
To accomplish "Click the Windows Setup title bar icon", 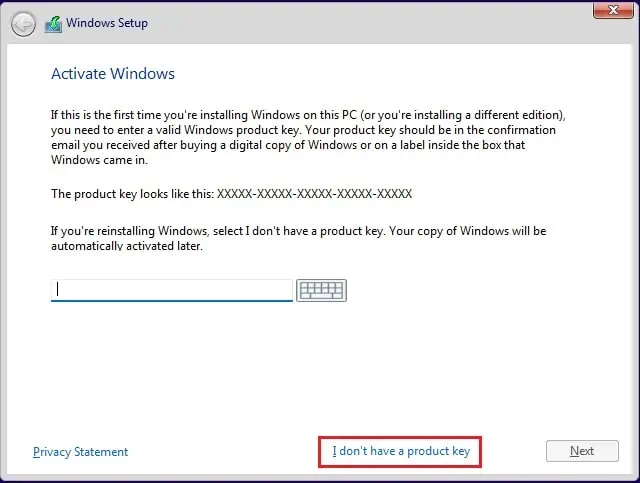I will 53,23.
